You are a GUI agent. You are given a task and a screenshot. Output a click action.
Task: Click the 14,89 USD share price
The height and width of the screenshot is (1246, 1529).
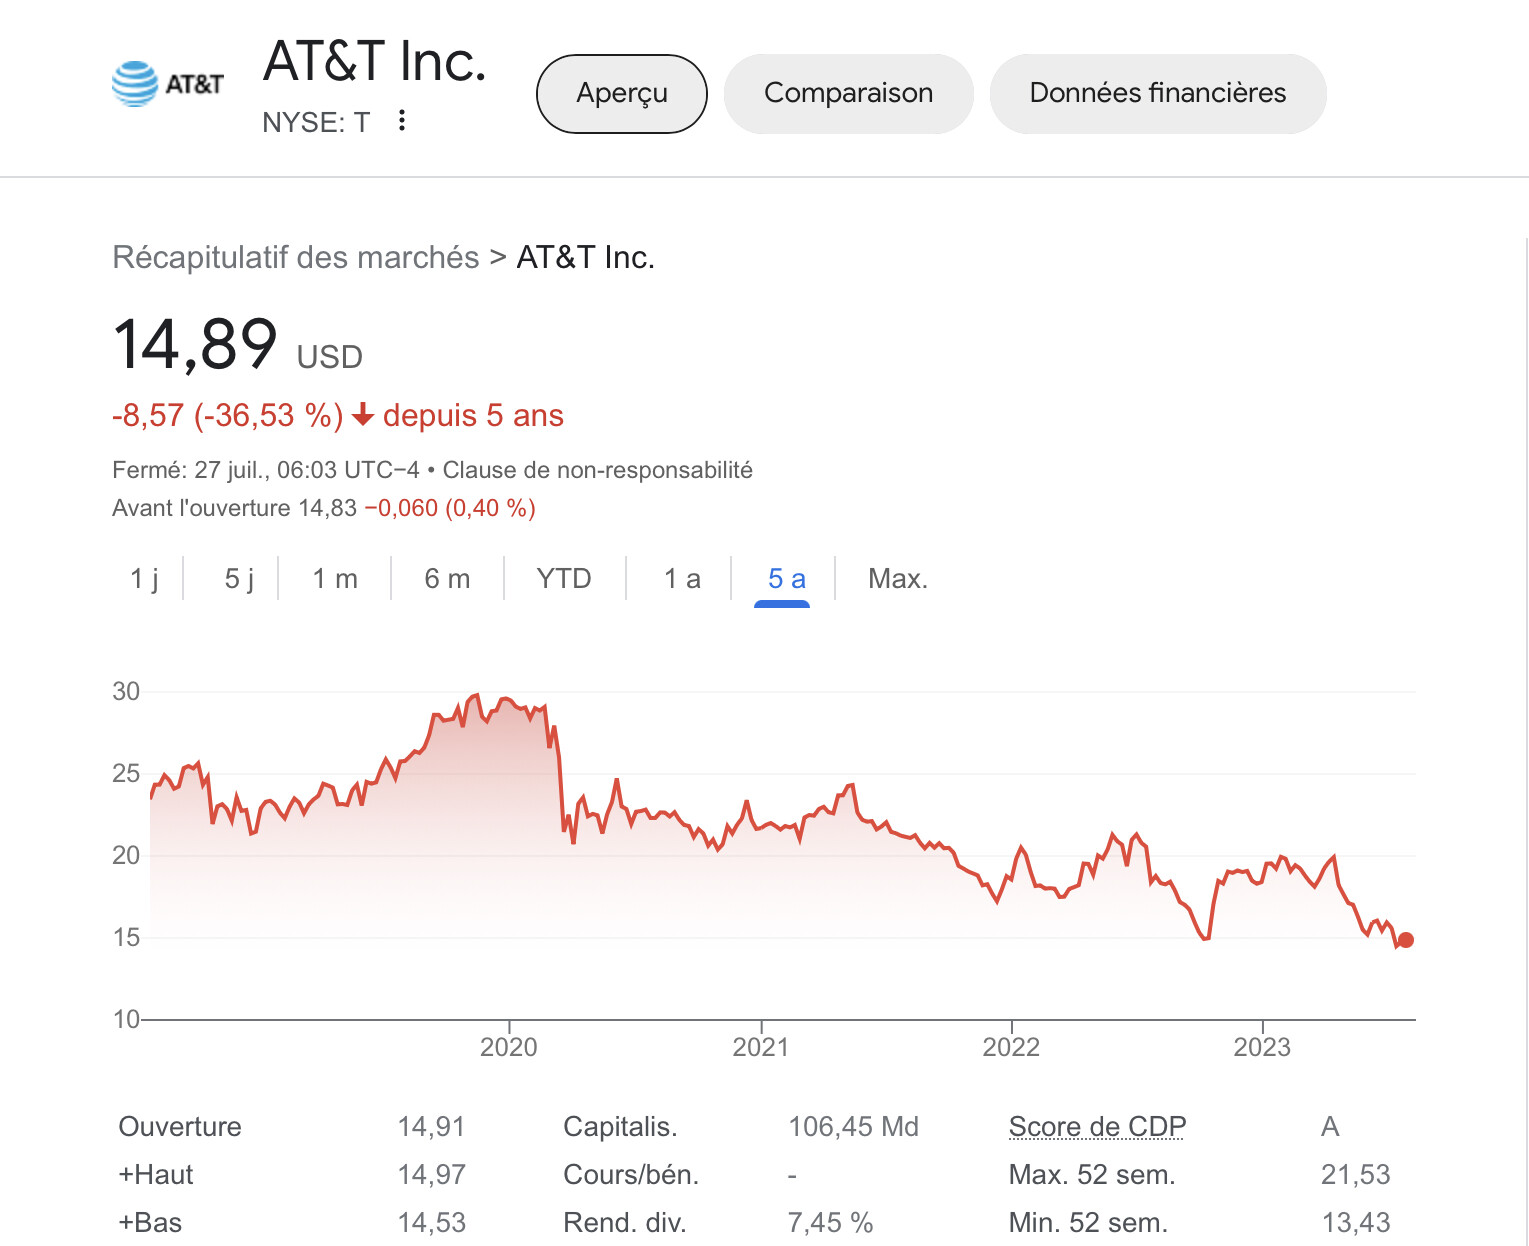point(238,346)
